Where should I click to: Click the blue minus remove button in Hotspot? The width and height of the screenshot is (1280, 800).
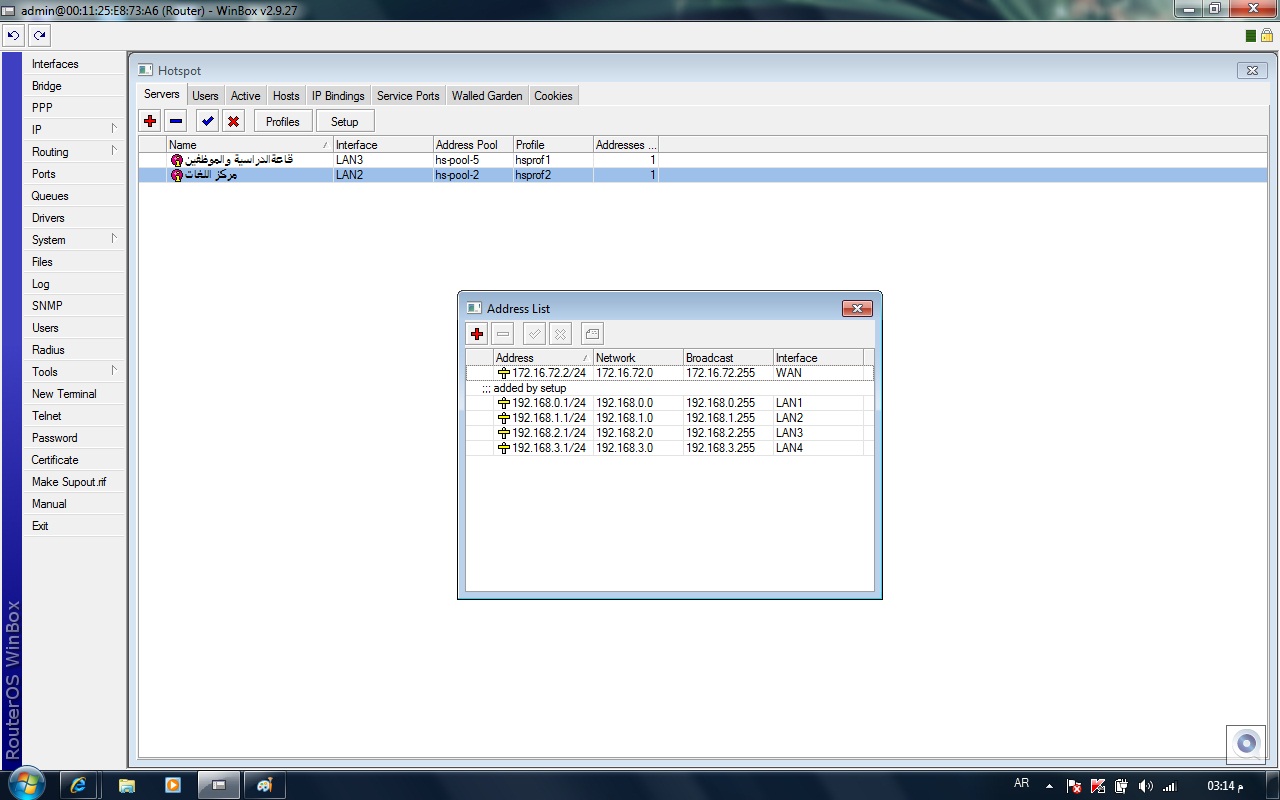(176, 121)
